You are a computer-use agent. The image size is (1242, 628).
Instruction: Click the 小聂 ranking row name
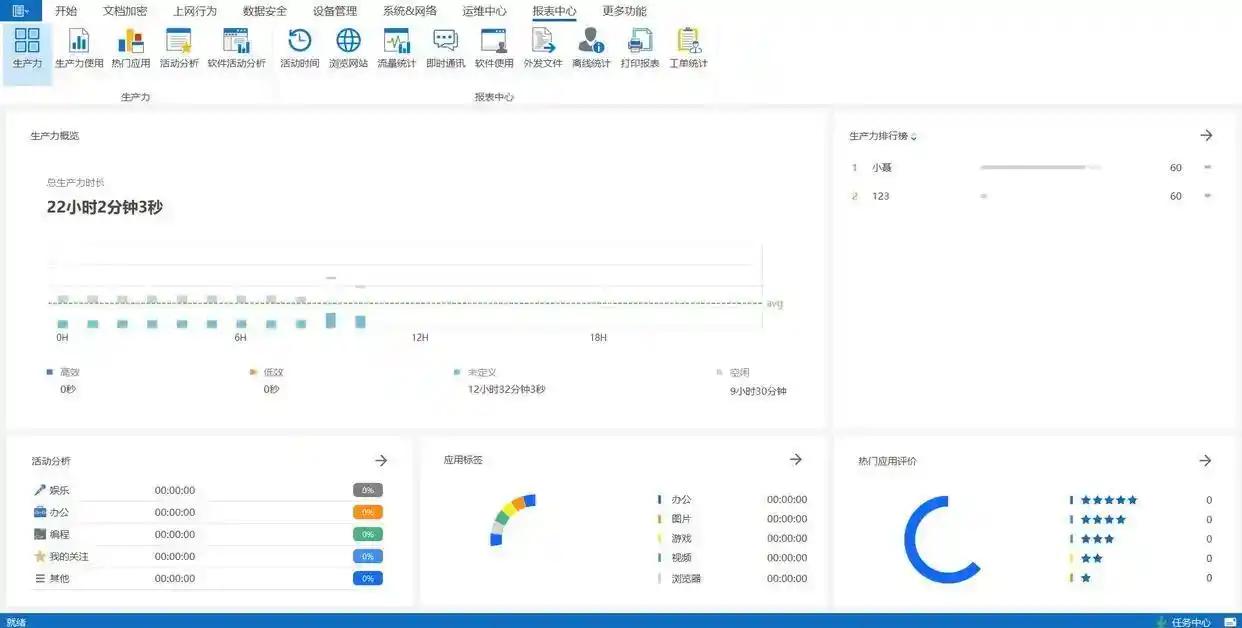(881, 168)
